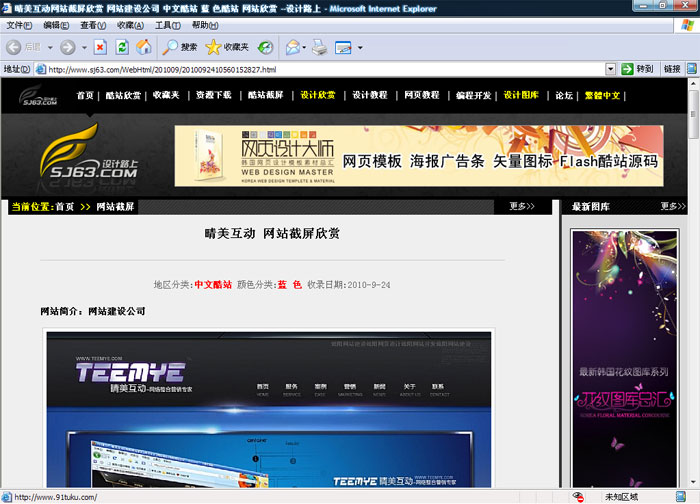Open 酷站欣赏 navigation link
The height and width of the screenshot is (504, 700).
(x=123, y=96)
